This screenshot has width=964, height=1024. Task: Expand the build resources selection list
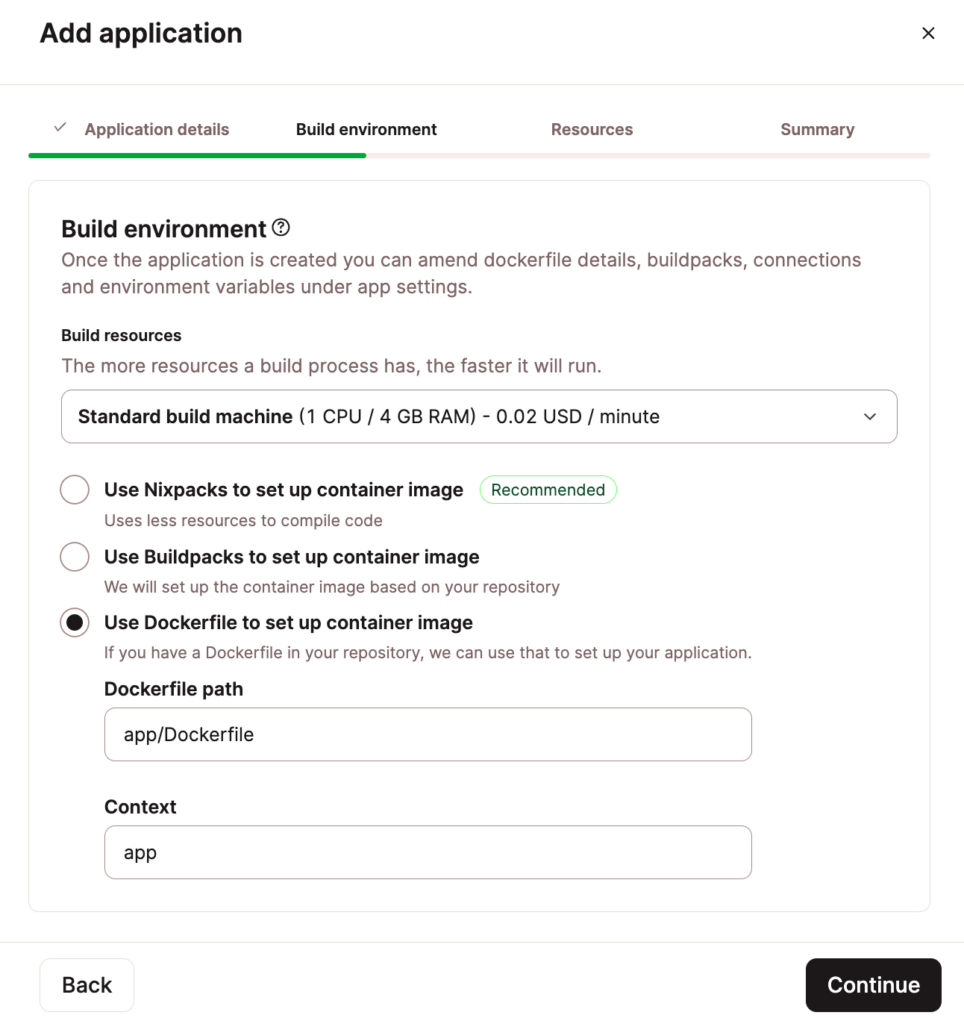click(479, 416)
